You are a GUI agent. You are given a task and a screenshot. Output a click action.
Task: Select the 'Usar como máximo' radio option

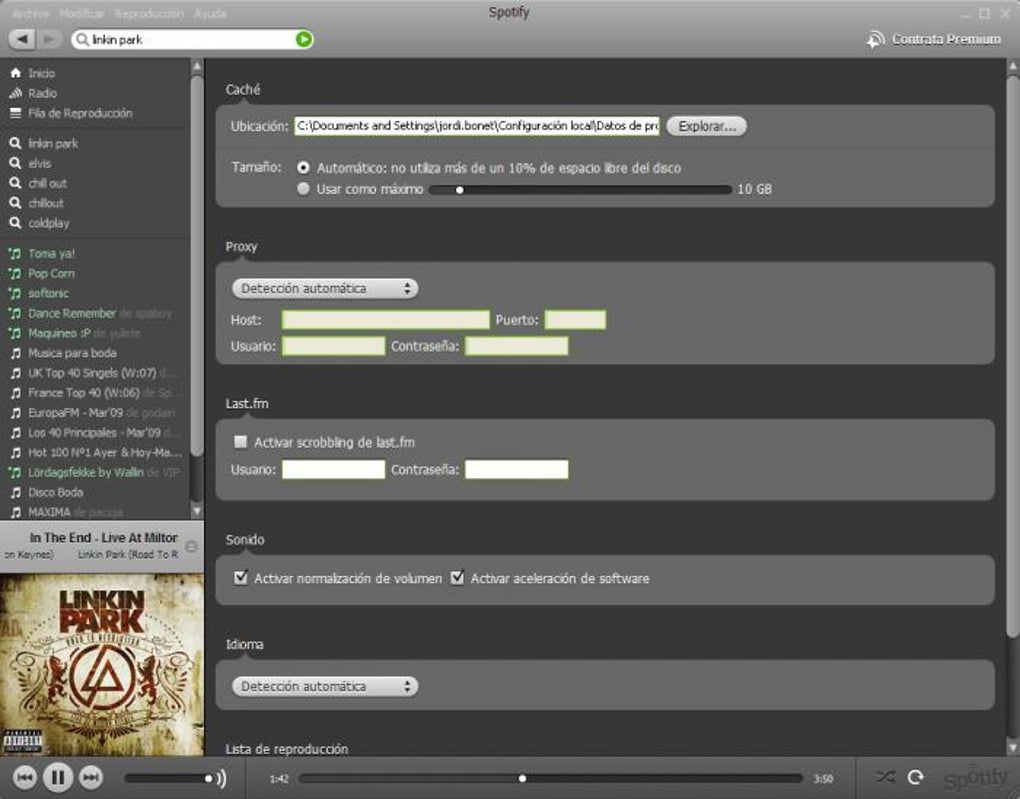(x=303, y=189)
